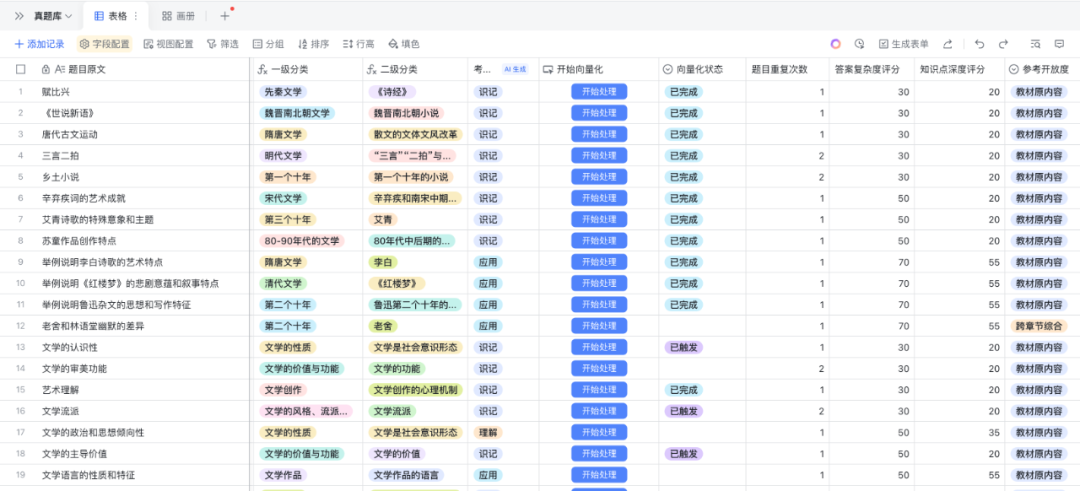Select the cell 乡土小说
Image resolution: width=1080 pixels, height=491 pixels.
pos(145,177)
